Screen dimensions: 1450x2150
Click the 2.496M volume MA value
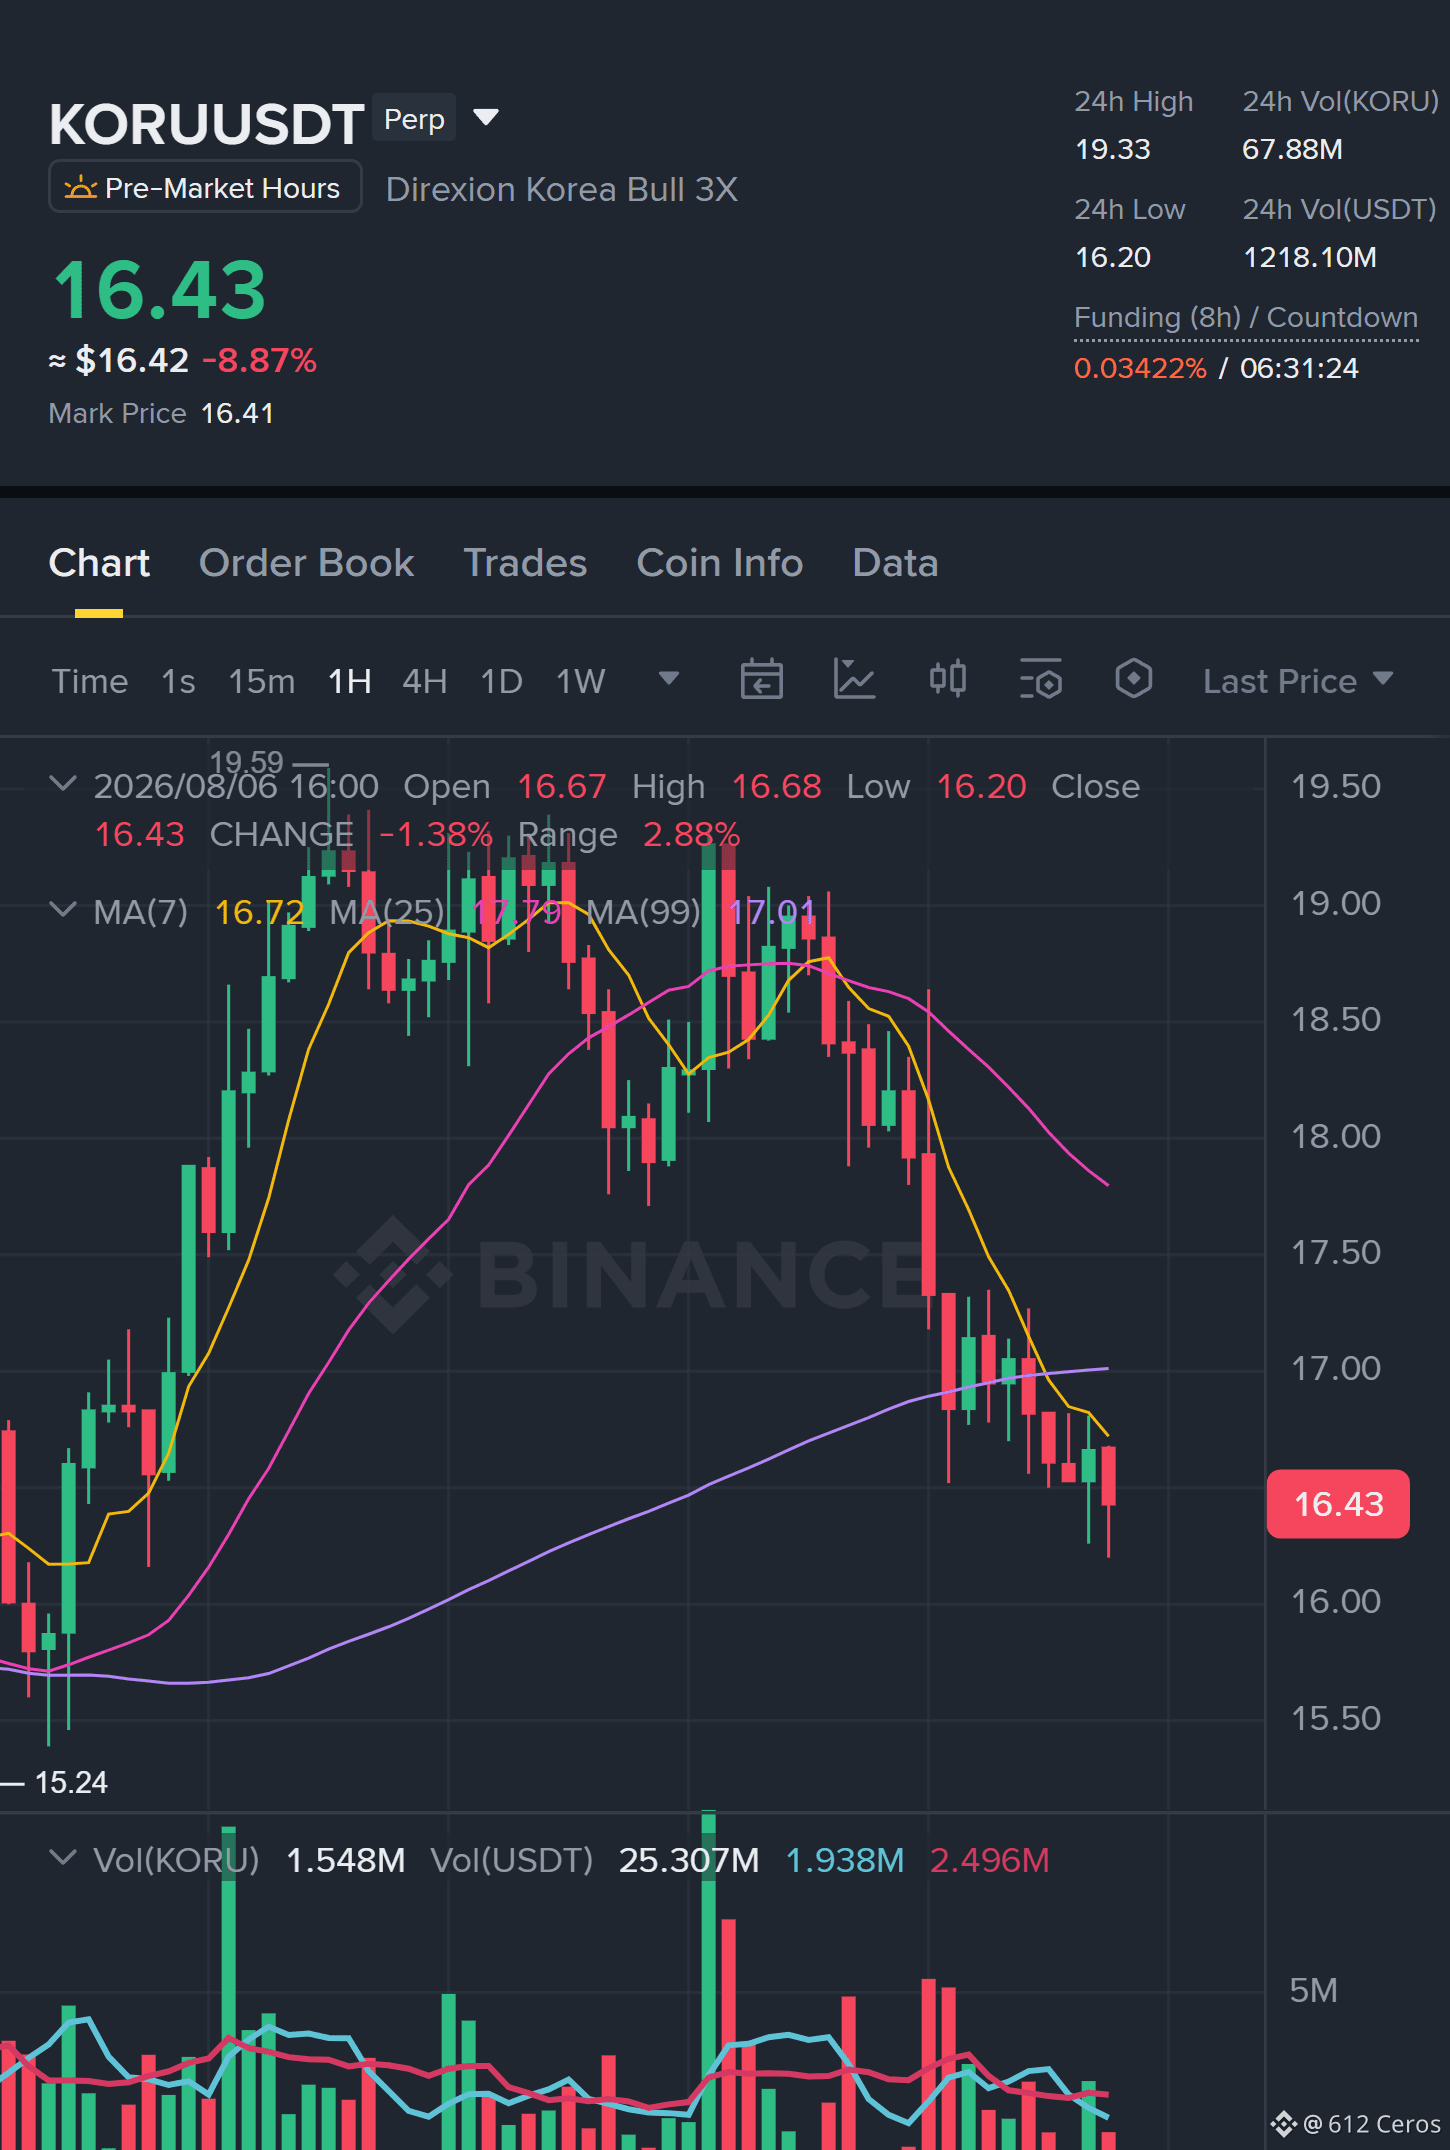tap(989, 1860)
